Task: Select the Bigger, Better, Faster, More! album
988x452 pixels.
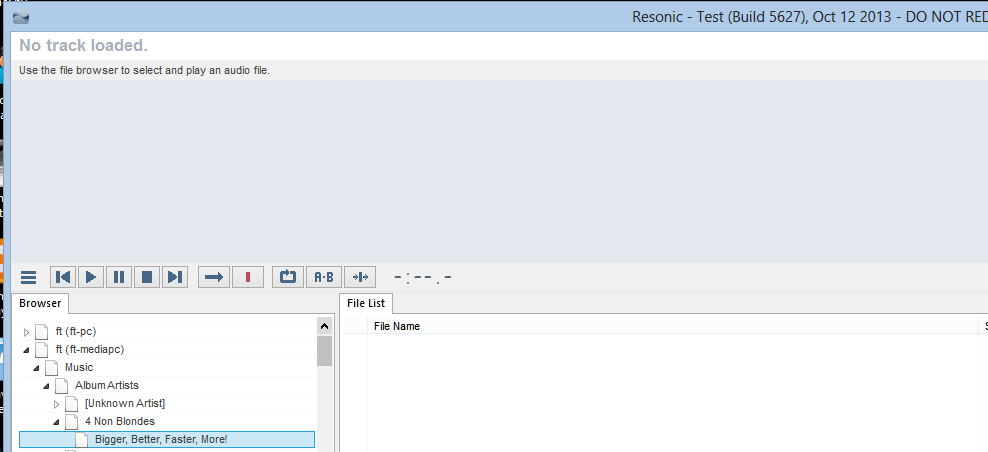Action: coord(161,439)
